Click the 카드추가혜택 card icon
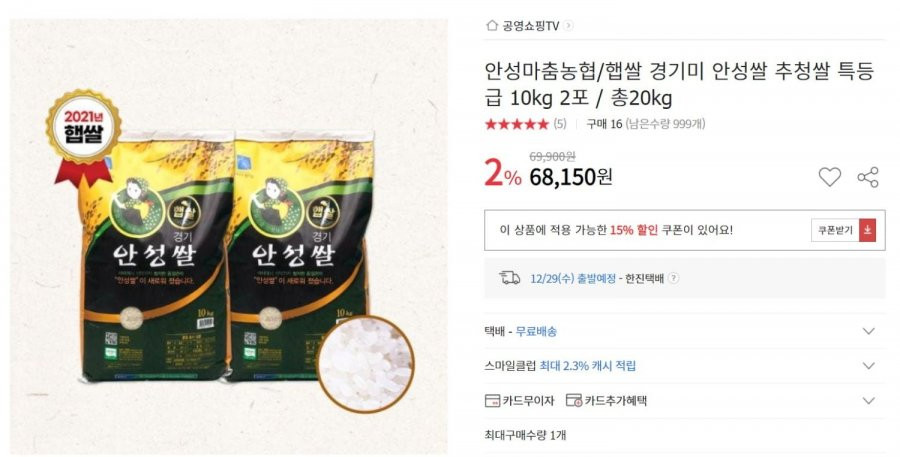 574,401
